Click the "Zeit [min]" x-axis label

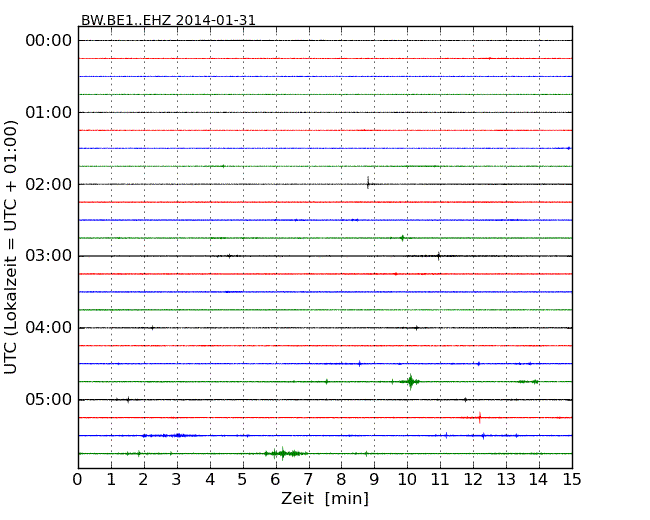click(x=325, y=498)
